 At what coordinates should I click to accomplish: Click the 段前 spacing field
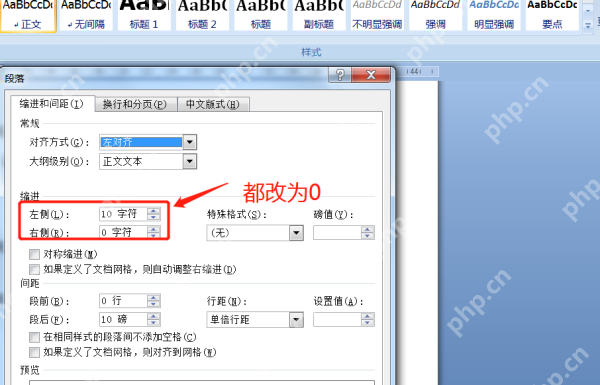coord(123,301)
